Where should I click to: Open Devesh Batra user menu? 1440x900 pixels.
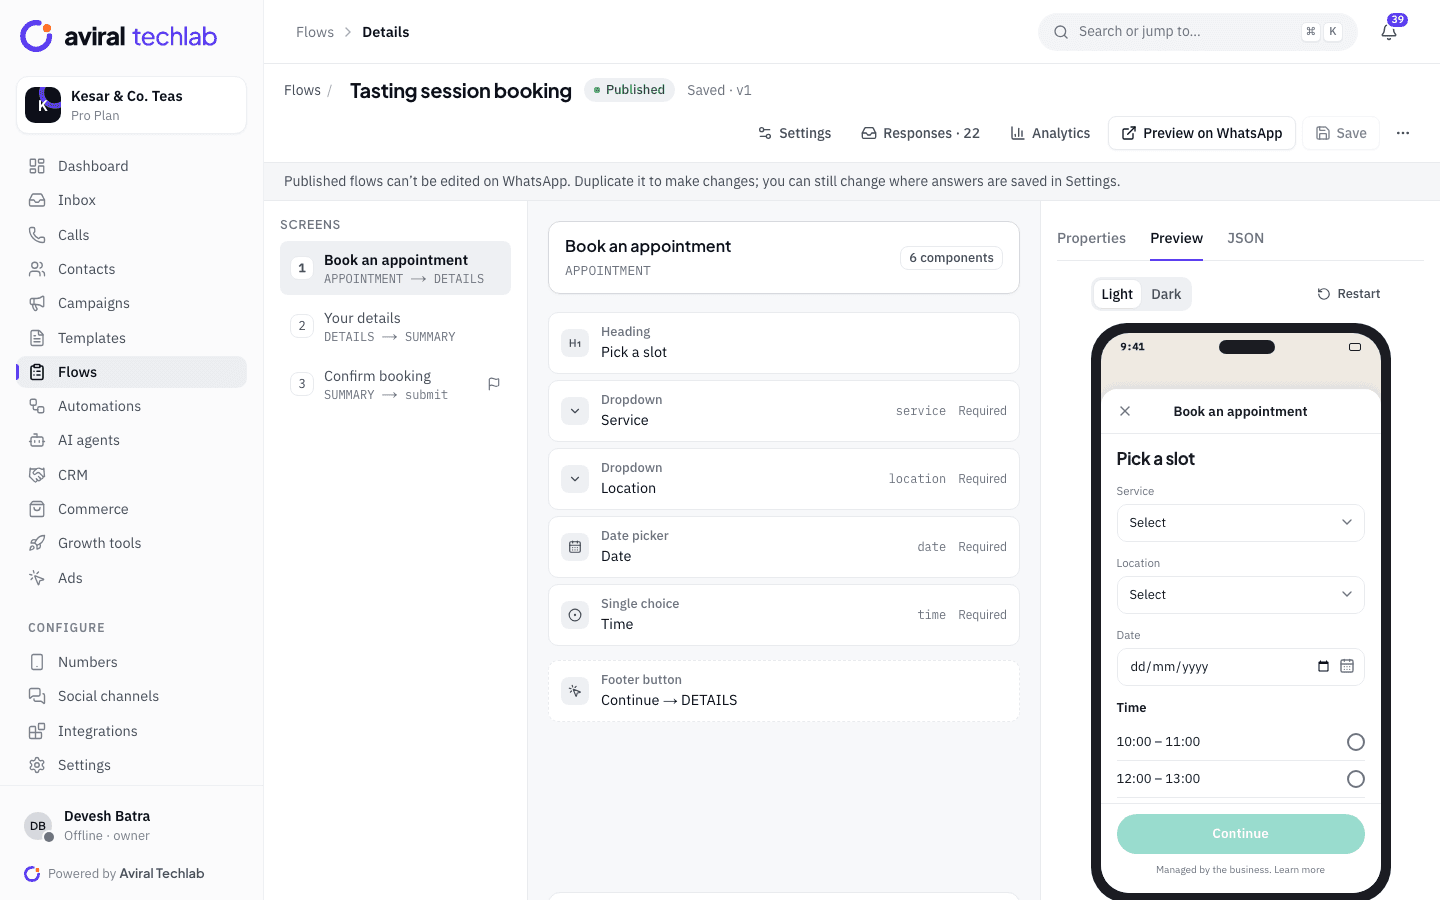[132, 826]
